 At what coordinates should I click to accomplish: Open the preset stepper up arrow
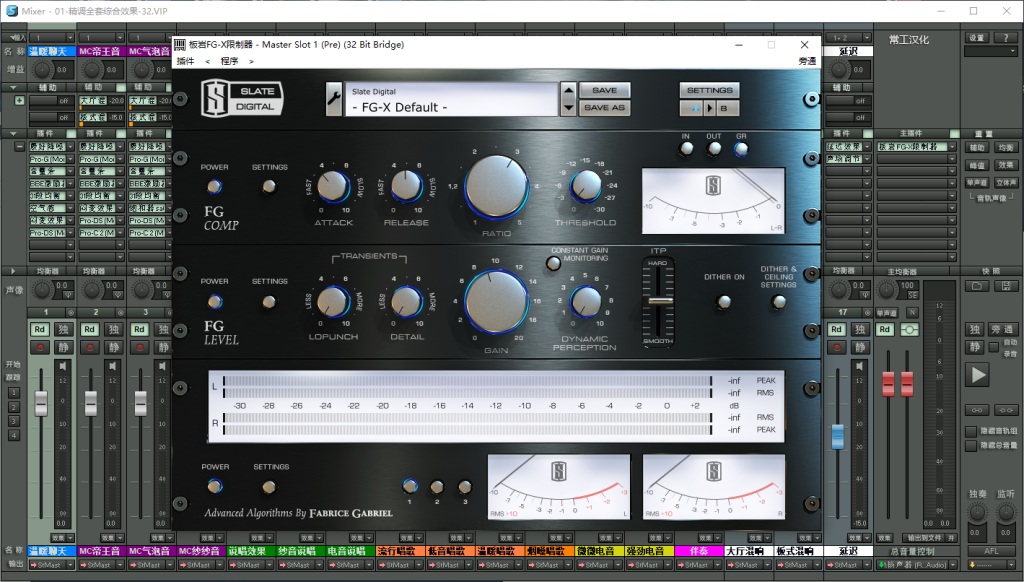pos(568,91)
